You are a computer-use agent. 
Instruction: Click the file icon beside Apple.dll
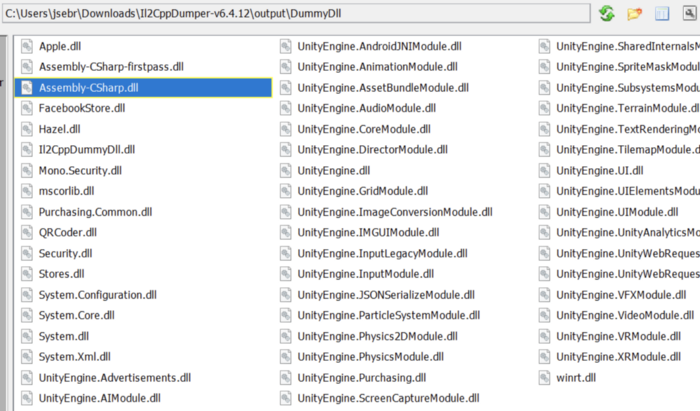[x=27, y=46]
